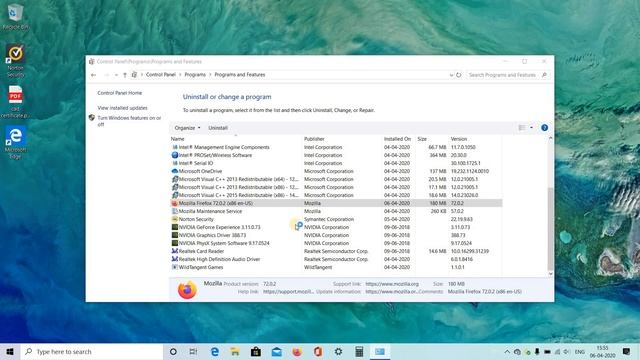Image resolution: width=640 pixels, height=360 pixels.
Task: Click the Uninstall toolbar button
Action: click(x=218, y=128)
